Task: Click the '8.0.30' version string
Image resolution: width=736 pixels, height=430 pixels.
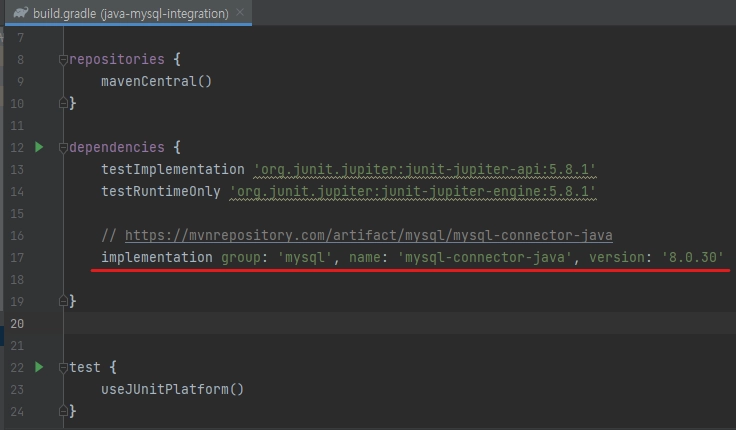Action: tap(692, 257)
